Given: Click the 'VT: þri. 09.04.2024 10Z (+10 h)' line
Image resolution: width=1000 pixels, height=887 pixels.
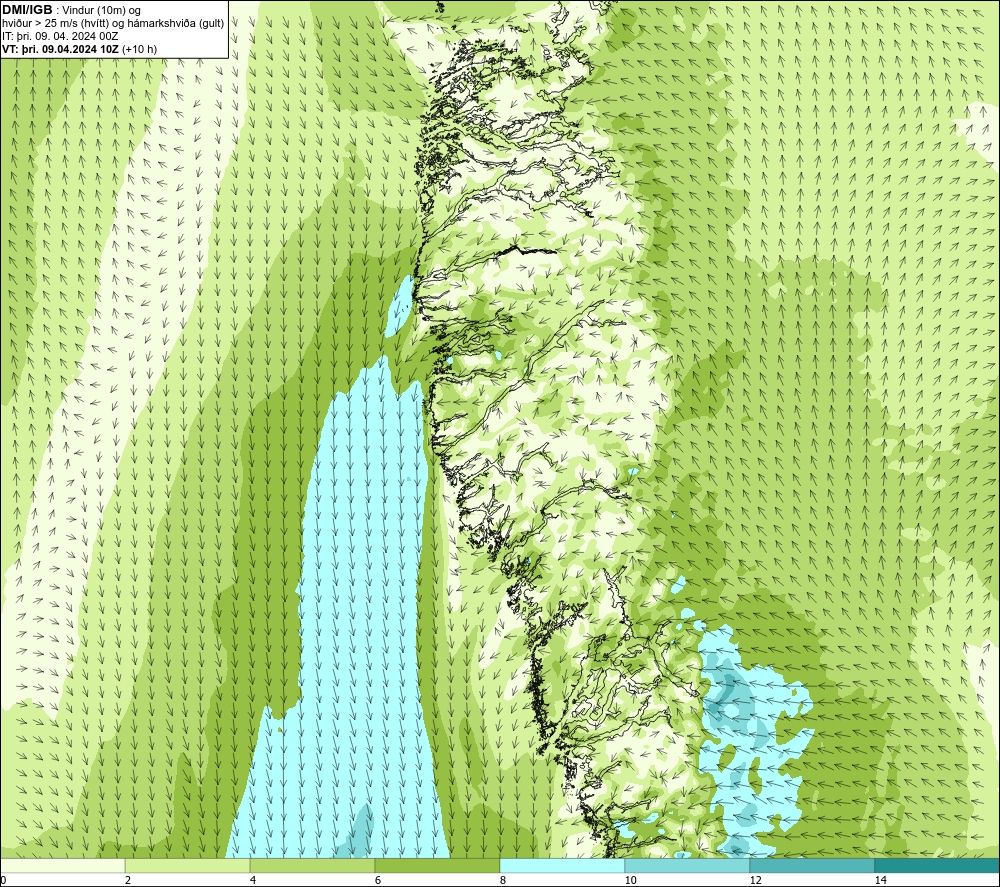Looking at the screenshot, I should 80,49.
